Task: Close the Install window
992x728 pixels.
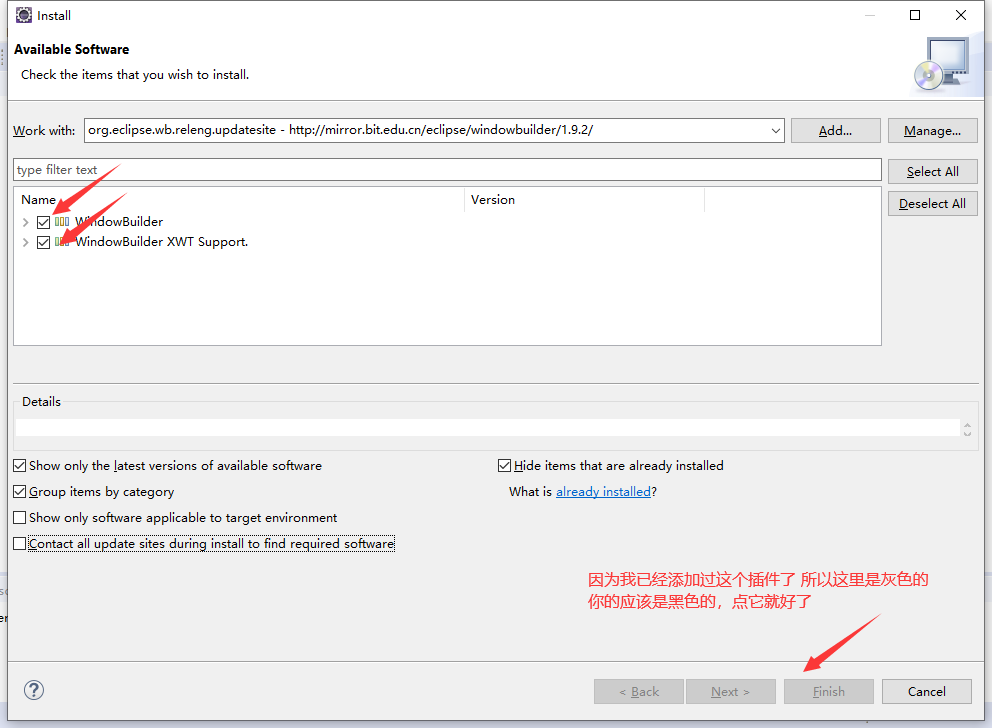Action: click(961, 15)
